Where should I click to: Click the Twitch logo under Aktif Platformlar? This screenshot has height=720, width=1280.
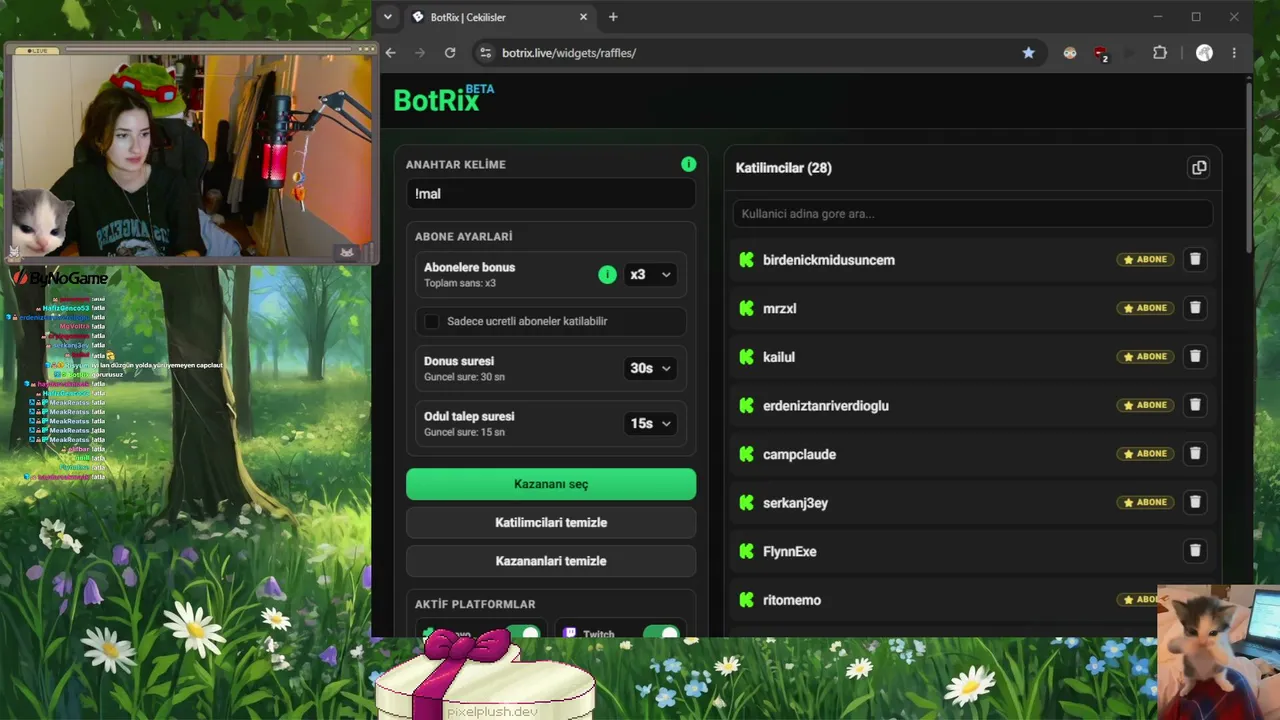570,633
